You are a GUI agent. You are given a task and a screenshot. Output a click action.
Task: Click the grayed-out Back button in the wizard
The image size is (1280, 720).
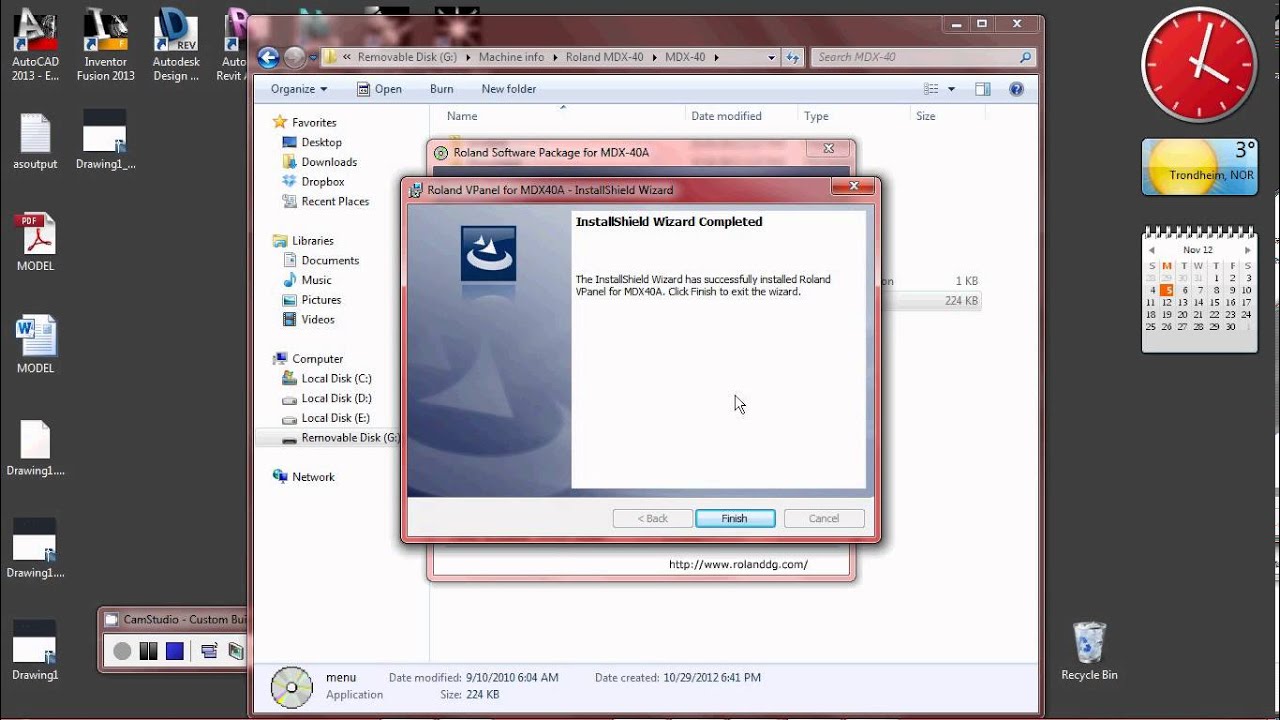pyautogui.click(x=653, y=518)
